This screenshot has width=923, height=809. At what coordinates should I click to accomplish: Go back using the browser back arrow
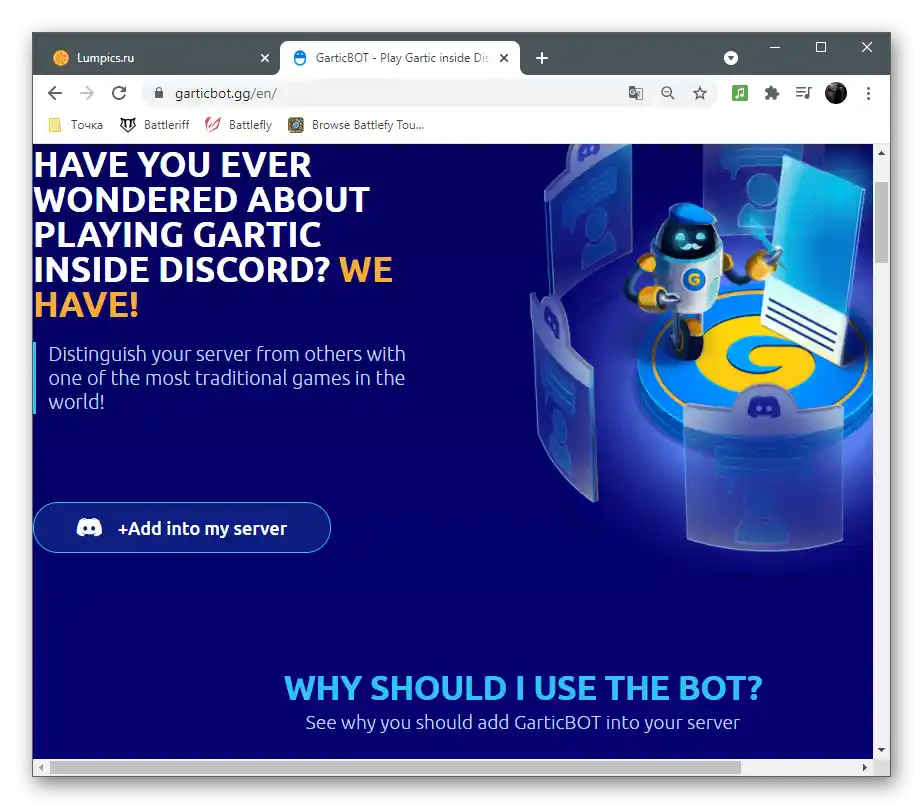pos(55,93)
